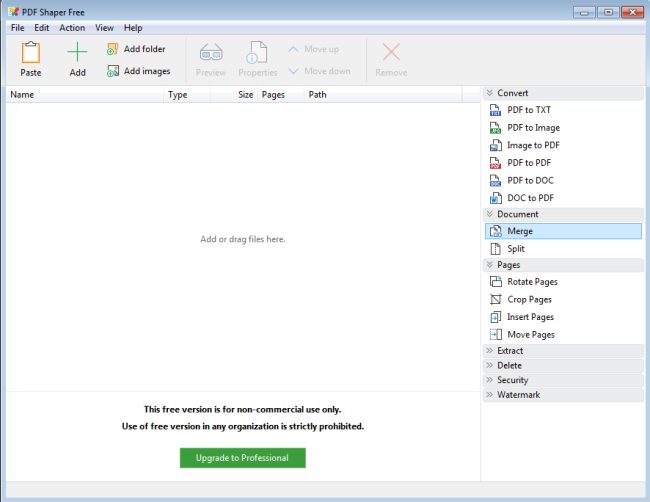
Task: Click the Add images label
Action: point(147,71)
